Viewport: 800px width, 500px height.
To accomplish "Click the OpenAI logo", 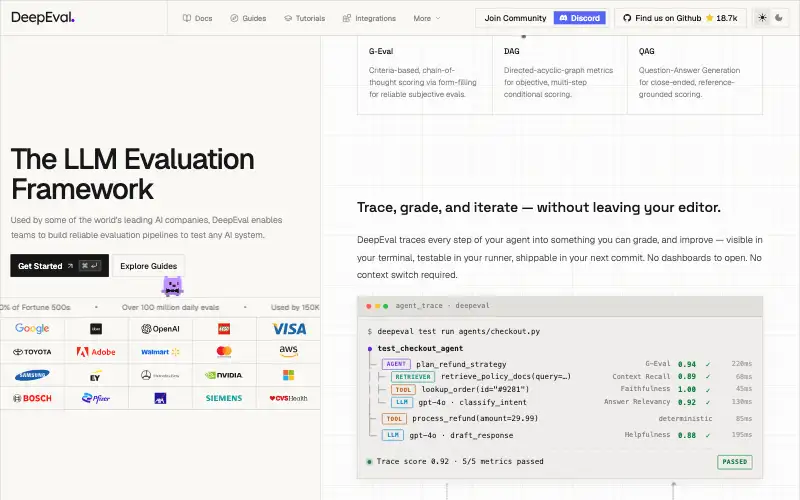I will (160, 329).
